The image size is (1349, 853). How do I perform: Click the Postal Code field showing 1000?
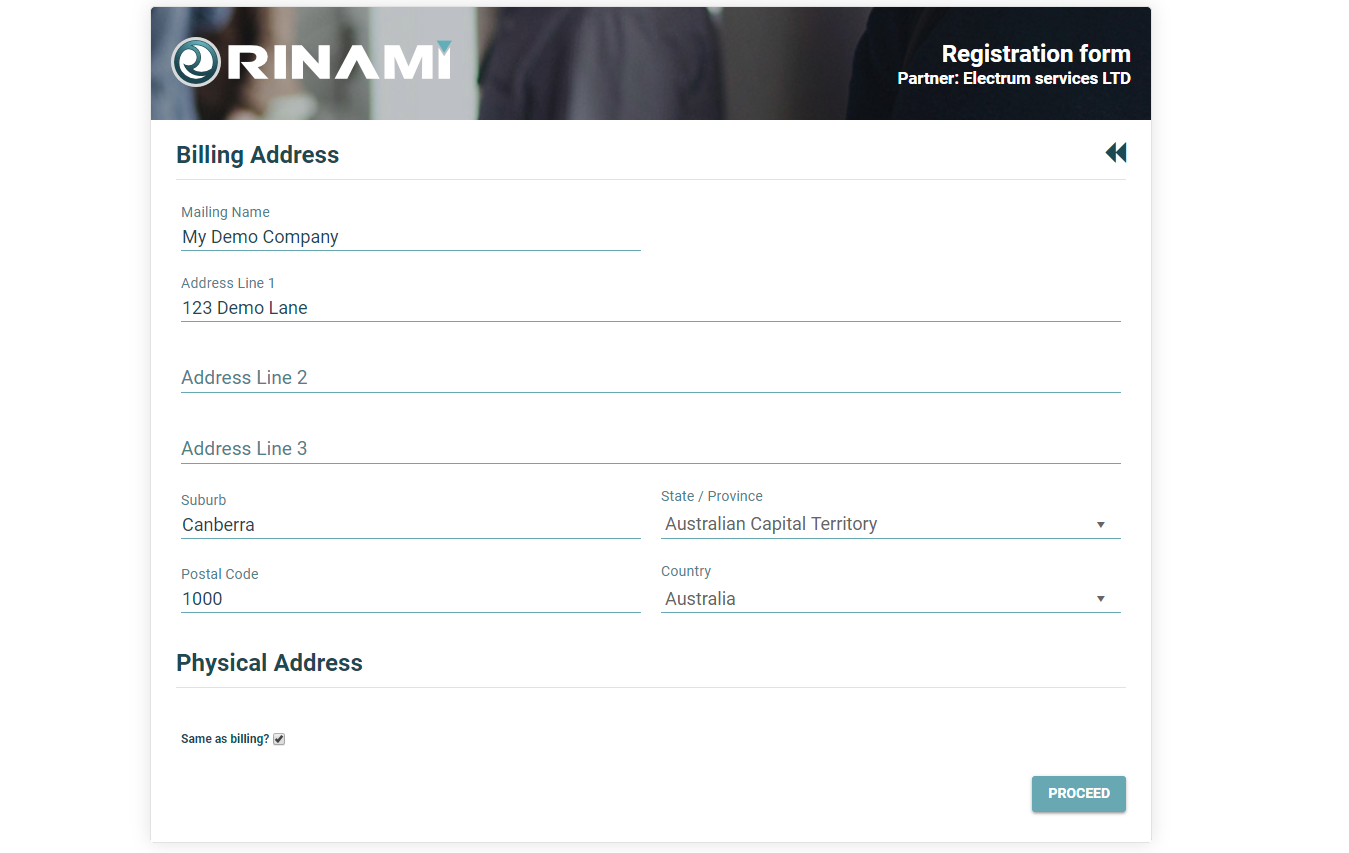tap(410, 599)
